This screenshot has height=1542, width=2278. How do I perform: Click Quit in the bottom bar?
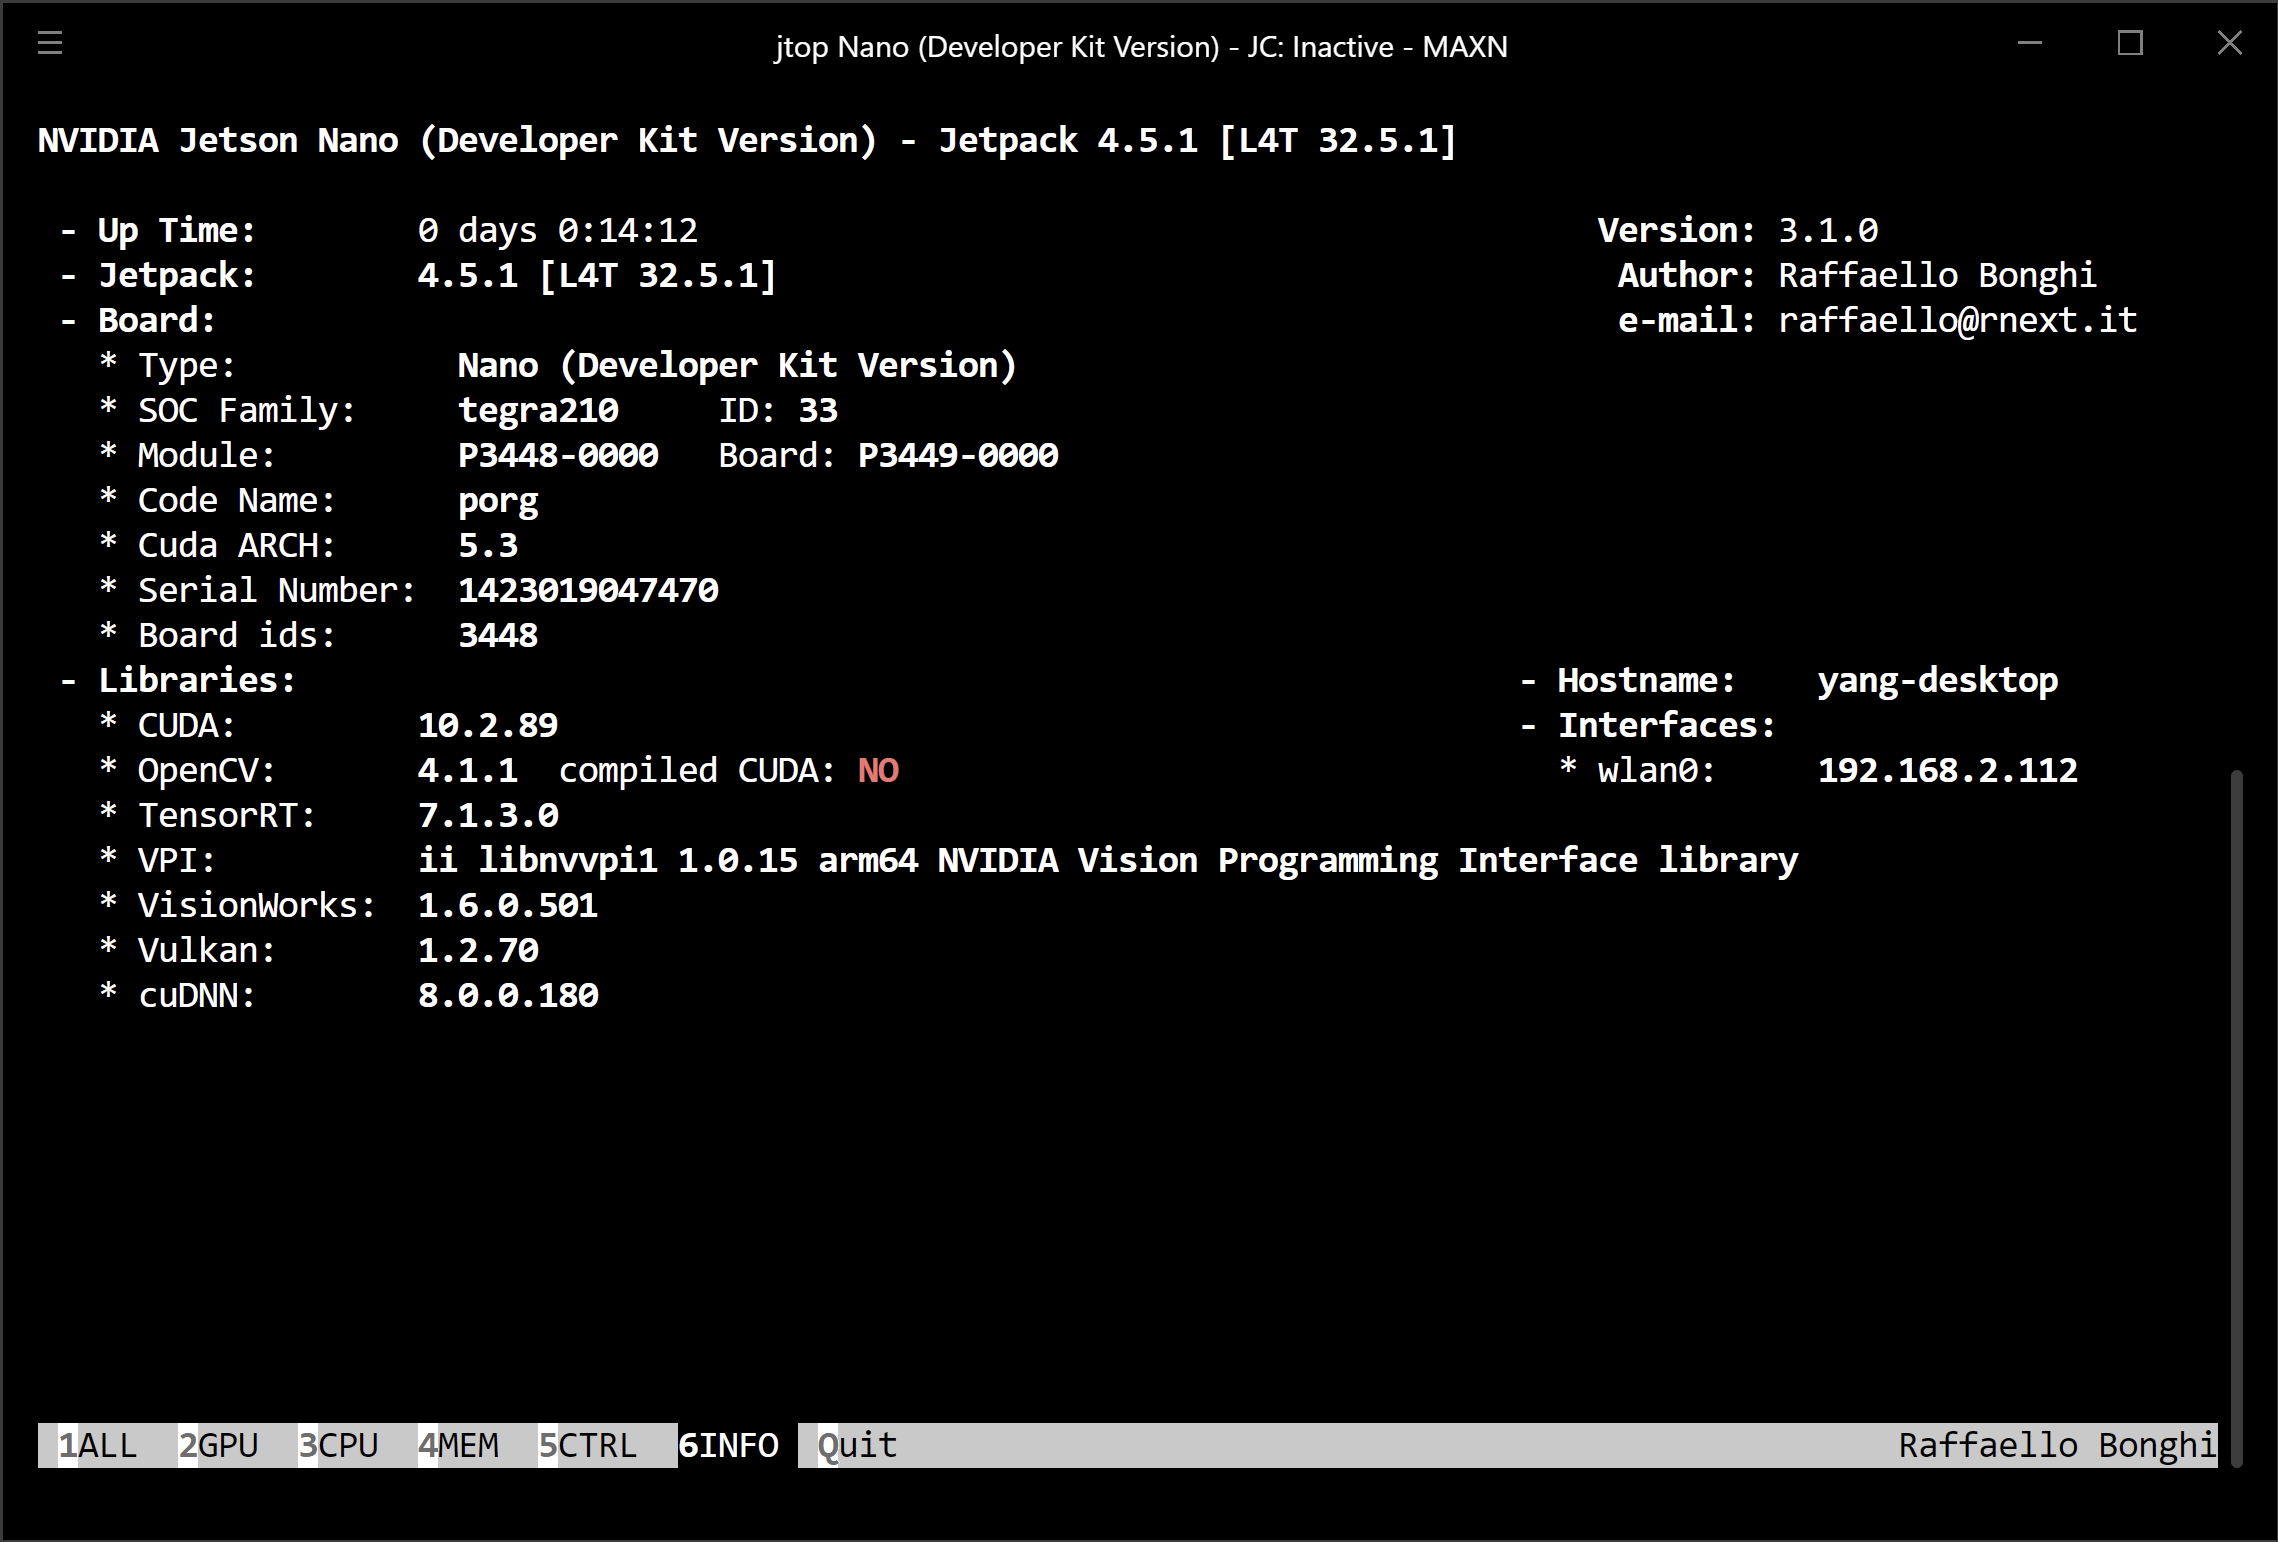(858, 1445)
